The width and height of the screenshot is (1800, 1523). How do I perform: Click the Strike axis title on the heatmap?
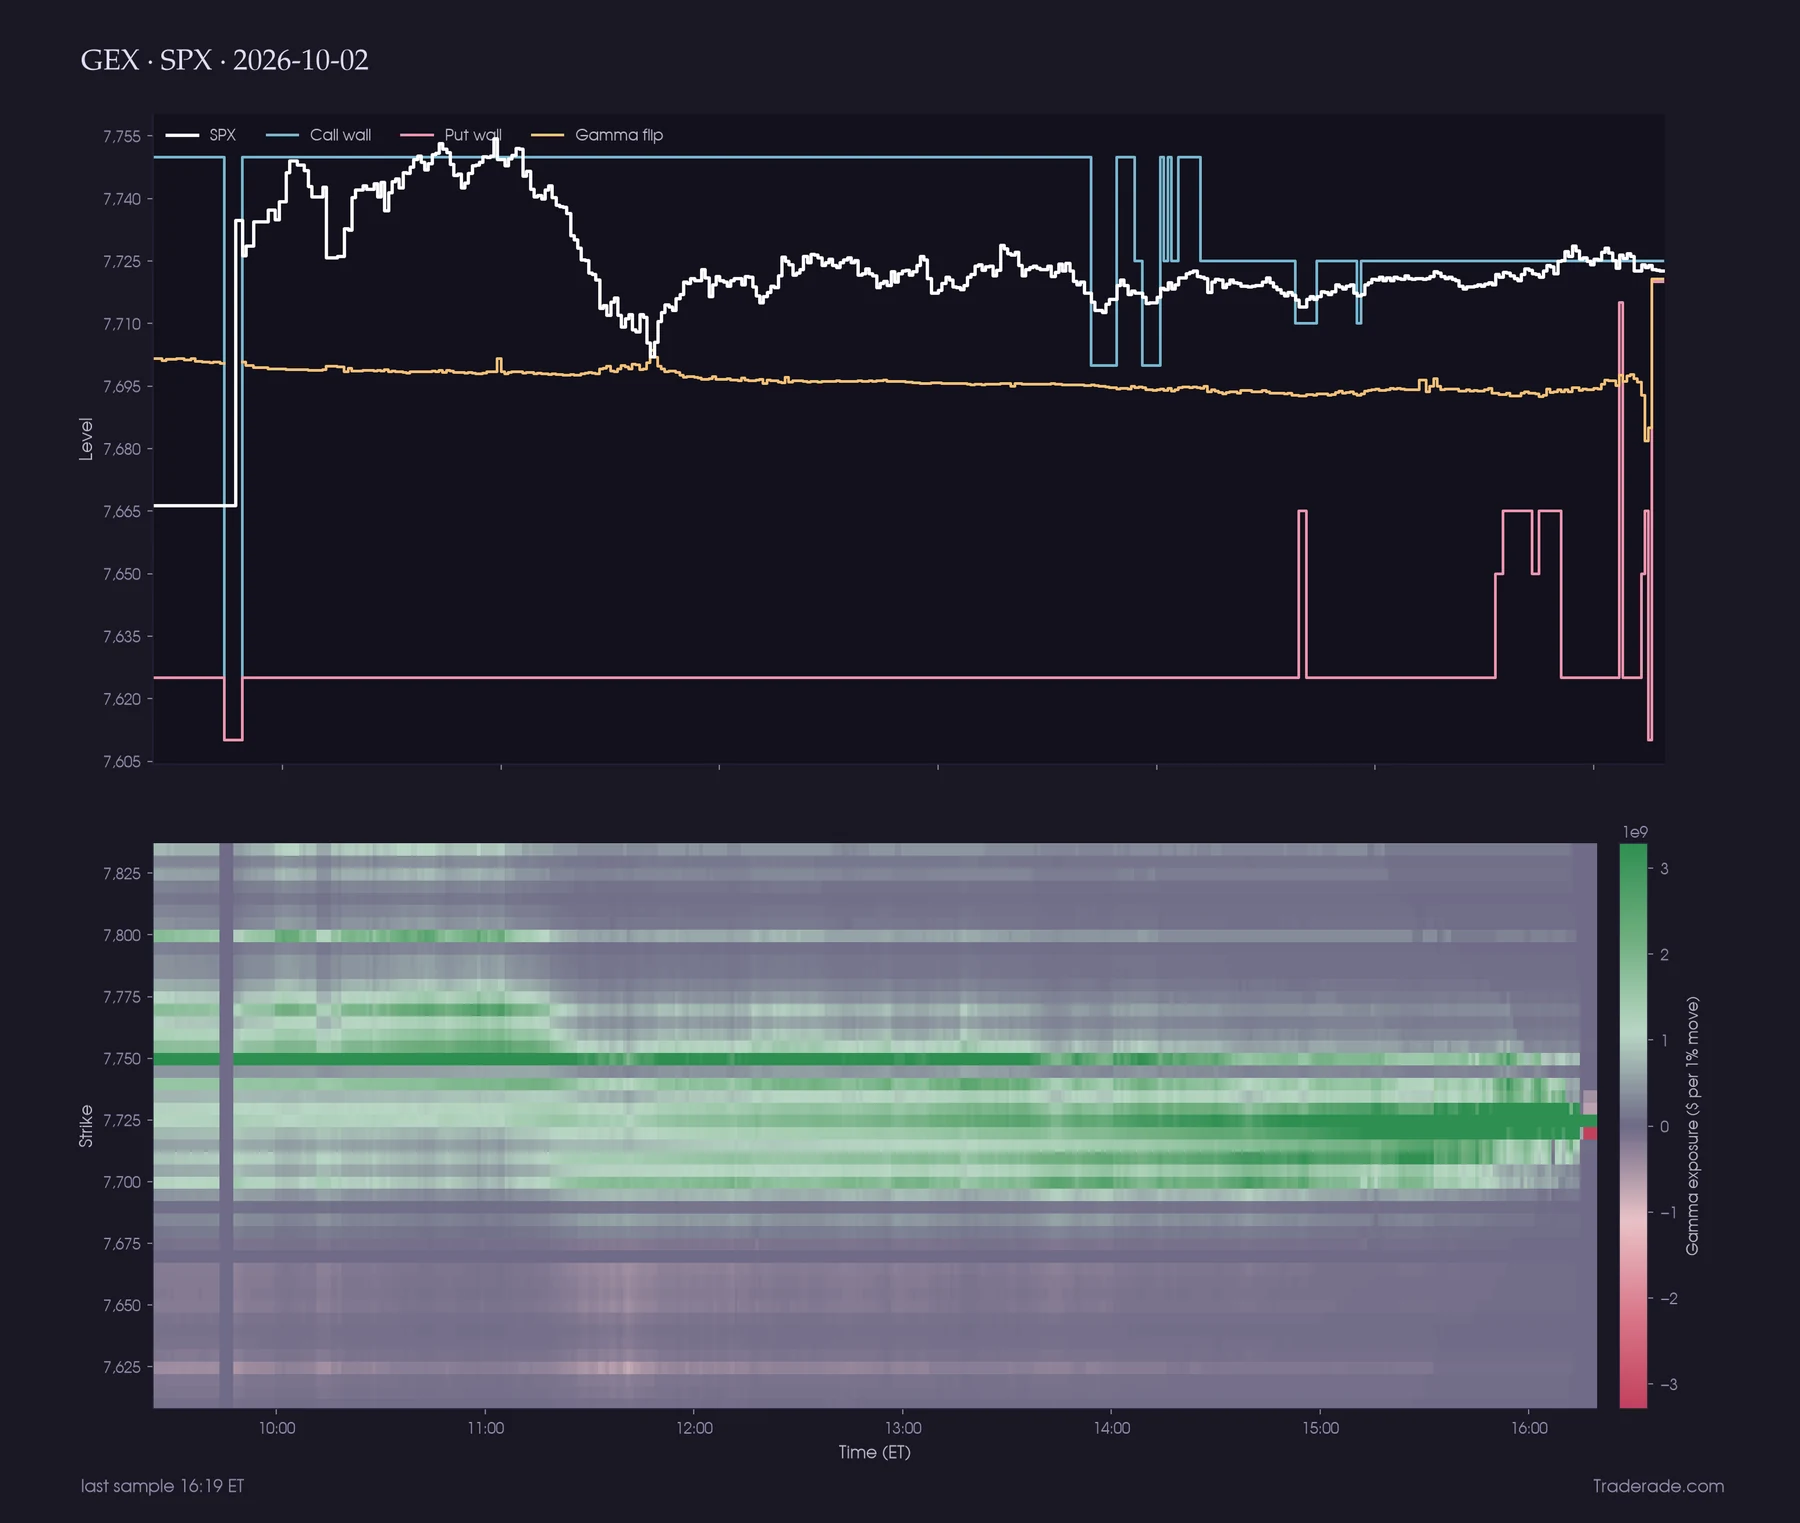pyautogui.click(x=86, y=1126)
